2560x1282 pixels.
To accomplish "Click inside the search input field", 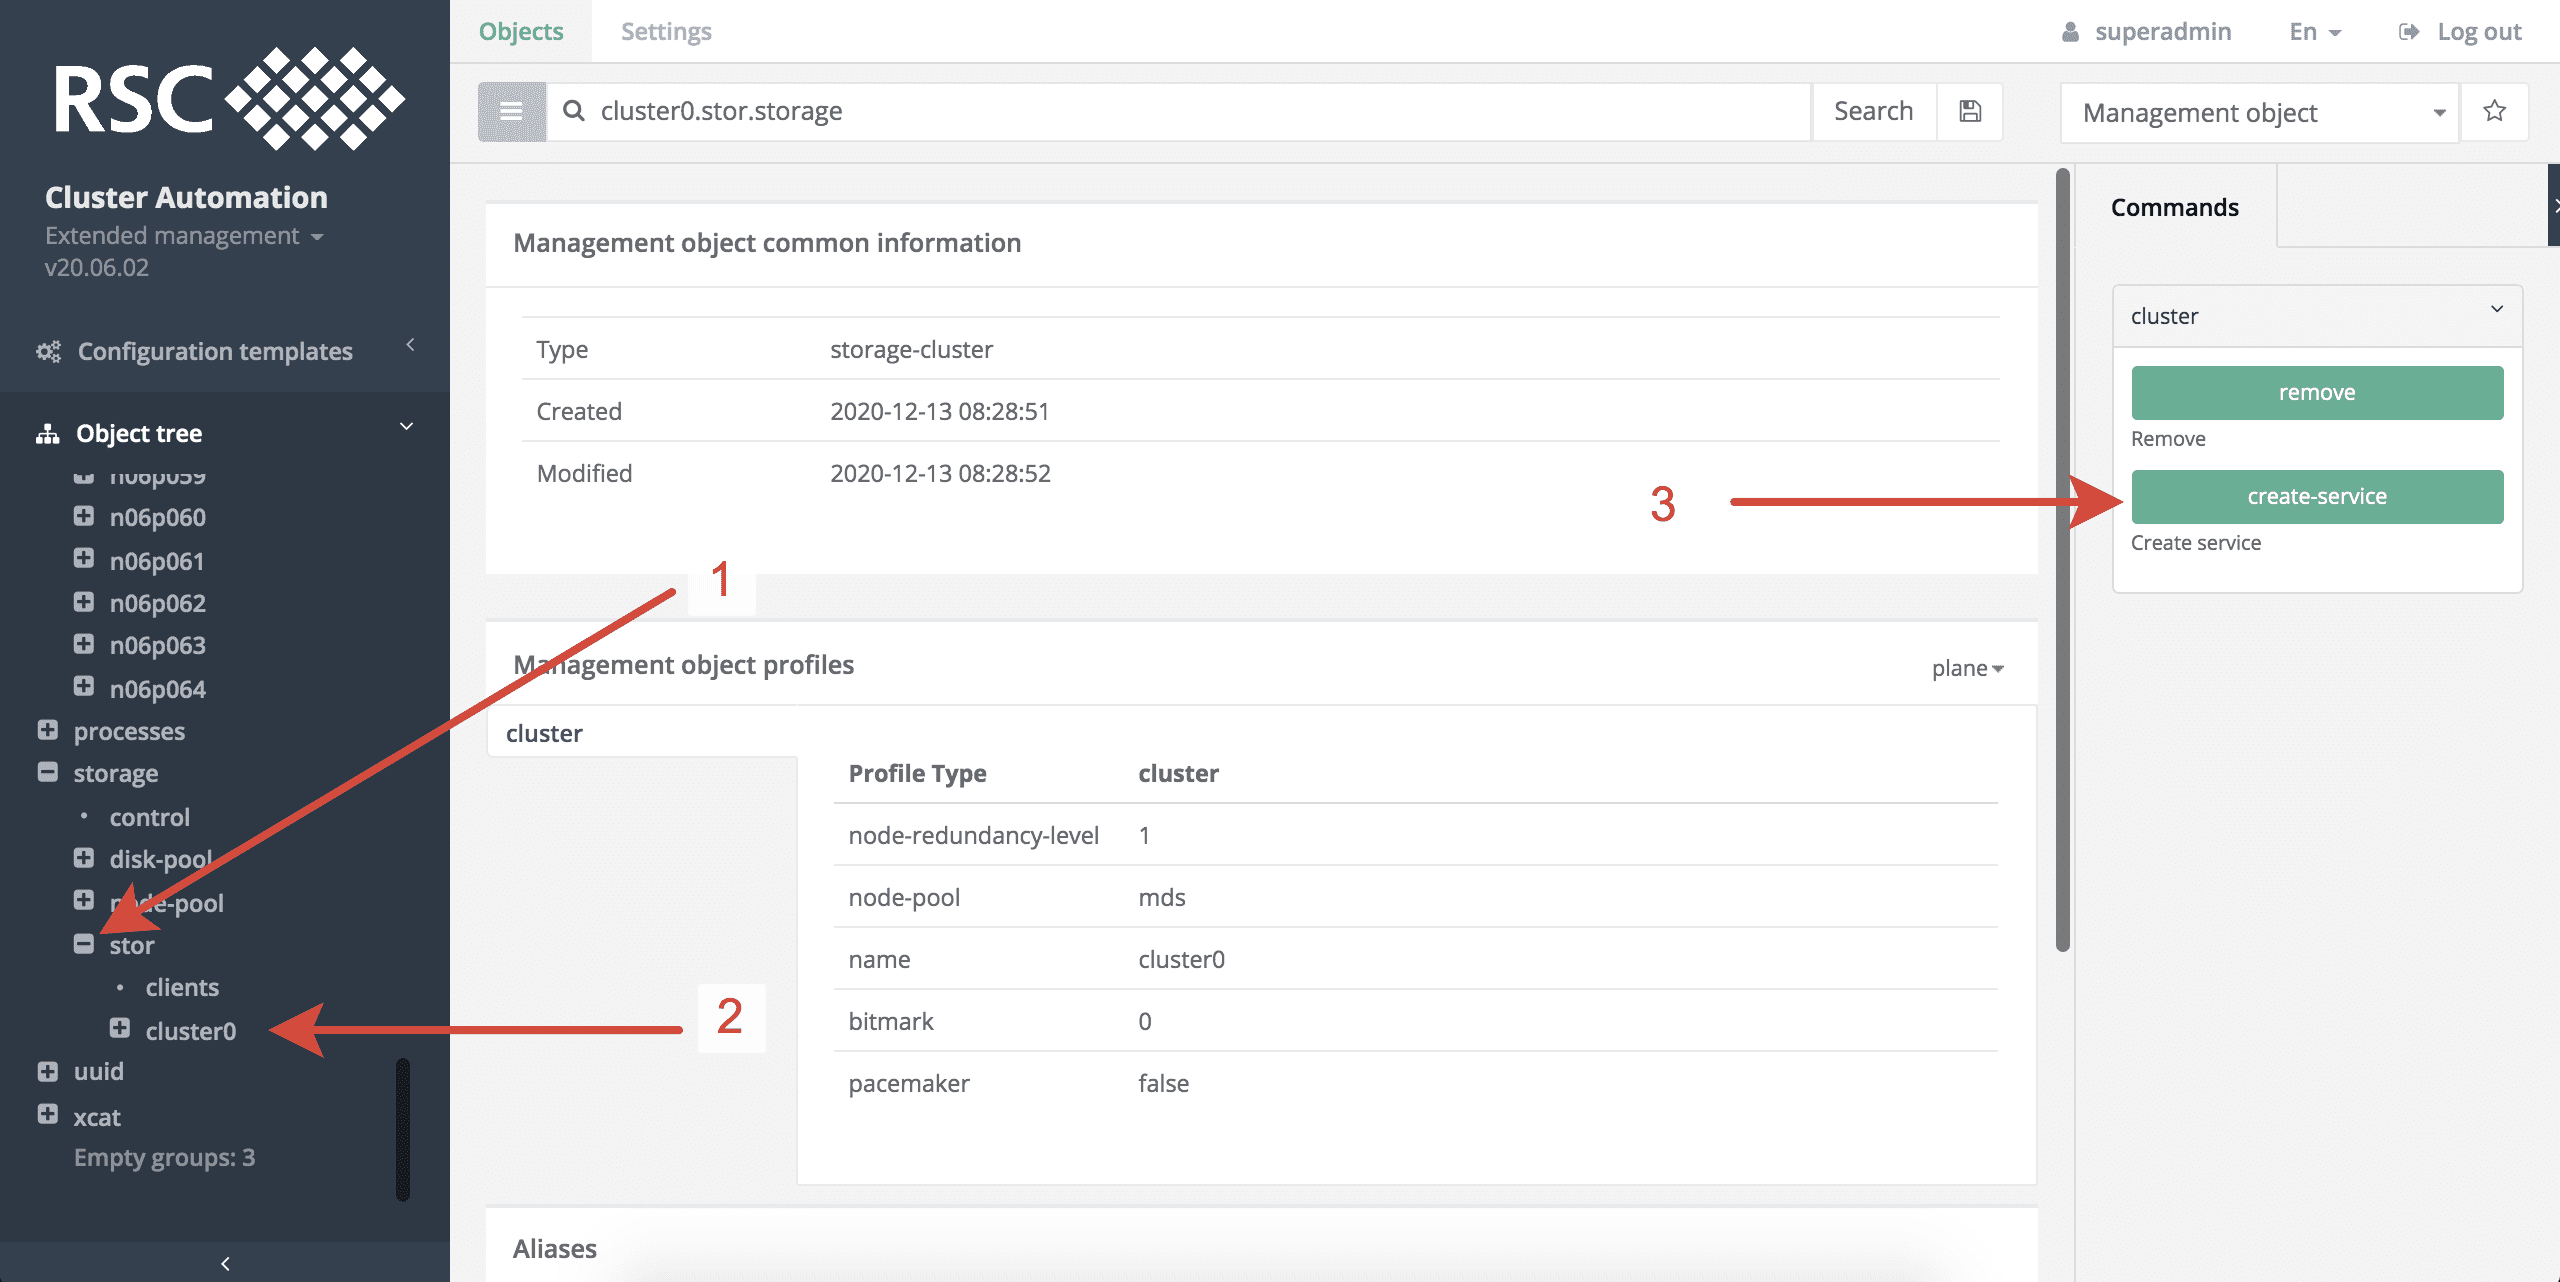I will pyautogui.click(x=1100, y=111).
